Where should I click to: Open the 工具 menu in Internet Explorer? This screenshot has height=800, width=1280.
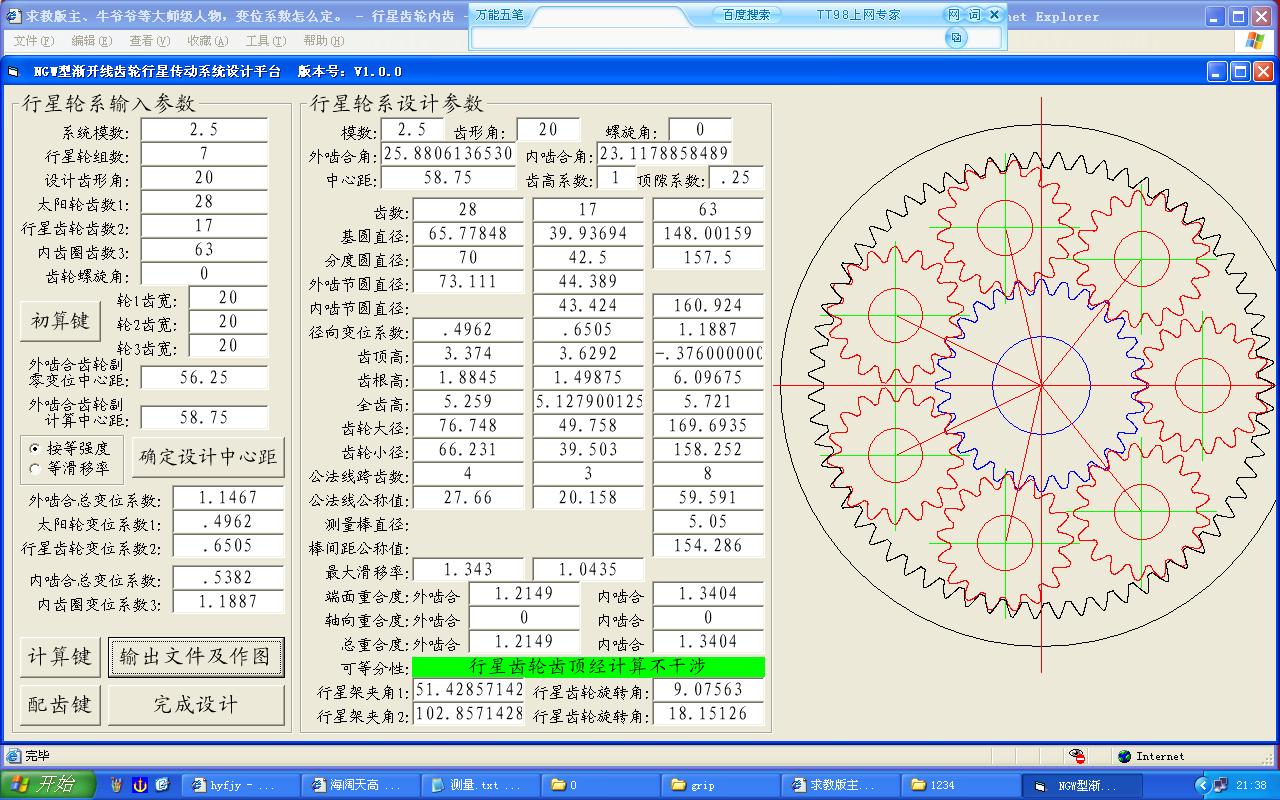[265, 41]
